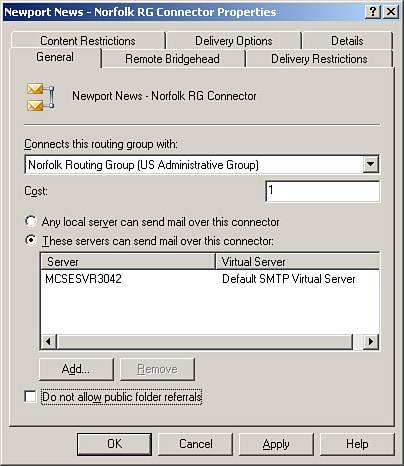Click the routing group connector envelope icon
Image resolution: width=404 pixels, height=466 pixels.
point(40,97)
